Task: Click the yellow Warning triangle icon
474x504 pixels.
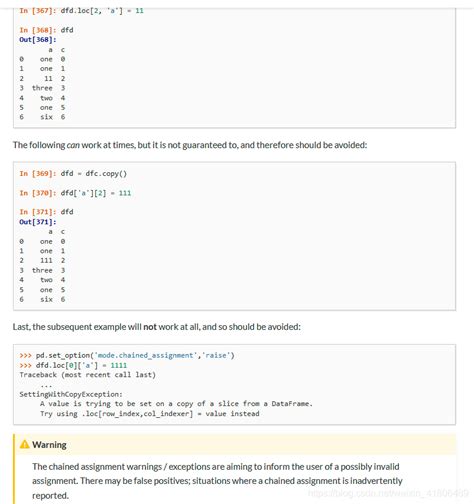Action: tap(24, 444)
